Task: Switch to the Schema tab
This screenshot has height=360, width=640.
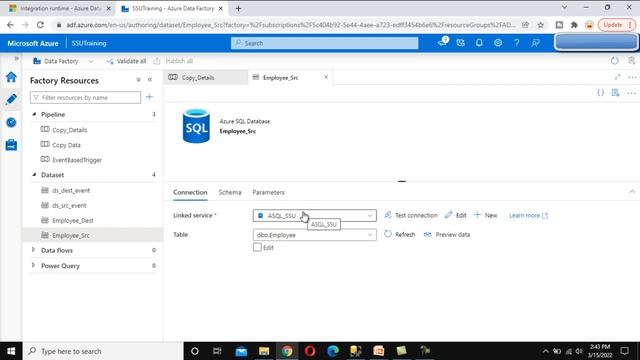Action: click(x=230, y=192)
